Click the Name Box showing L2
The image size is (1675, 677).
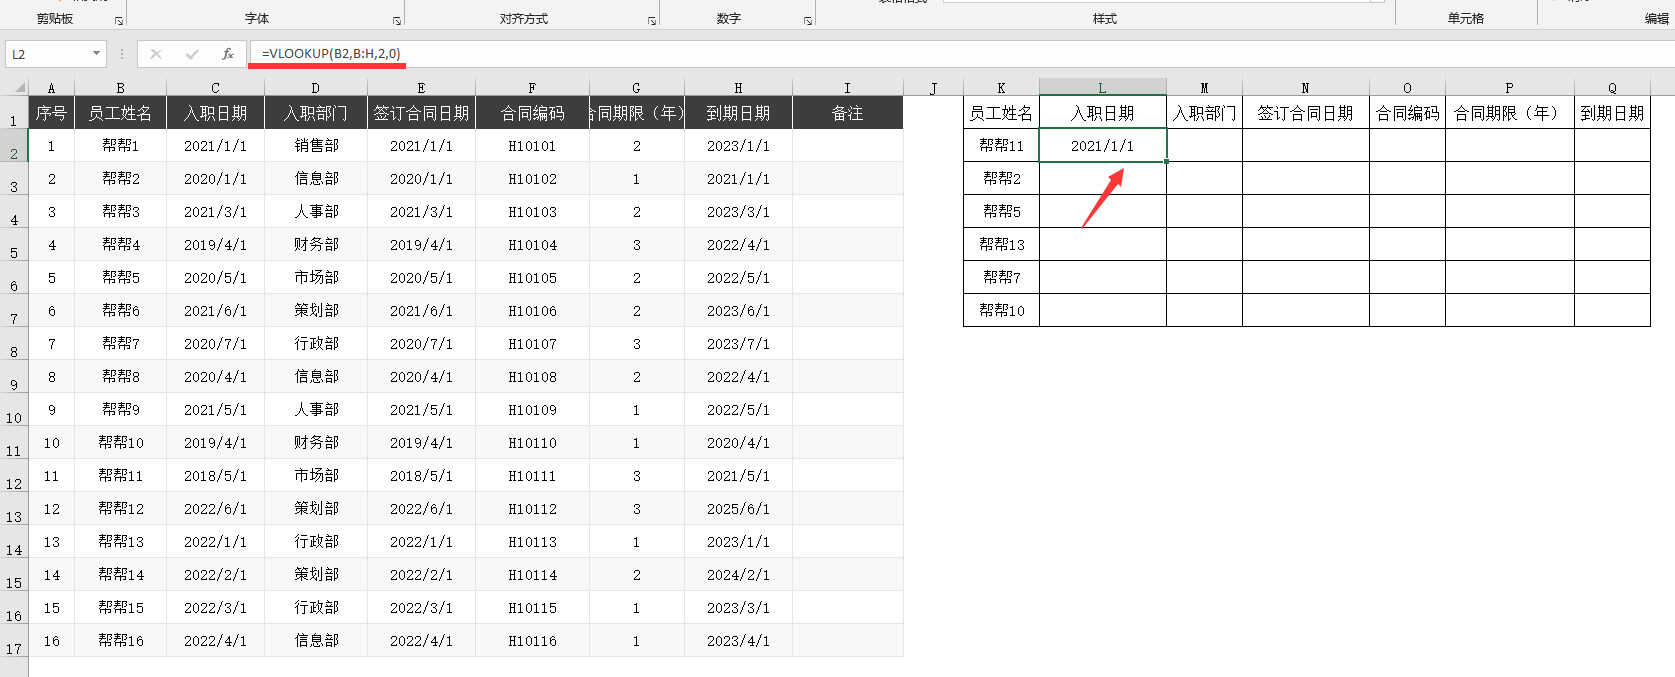pos(45,54)
